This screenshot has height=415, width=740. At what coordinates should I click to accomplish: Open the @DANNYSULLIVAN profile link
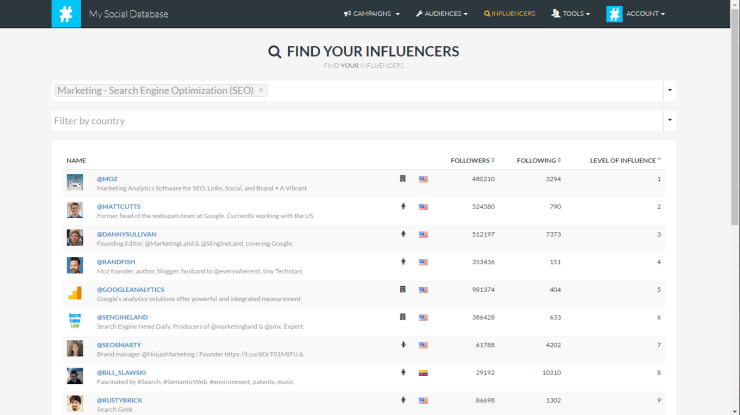(126, 234)
